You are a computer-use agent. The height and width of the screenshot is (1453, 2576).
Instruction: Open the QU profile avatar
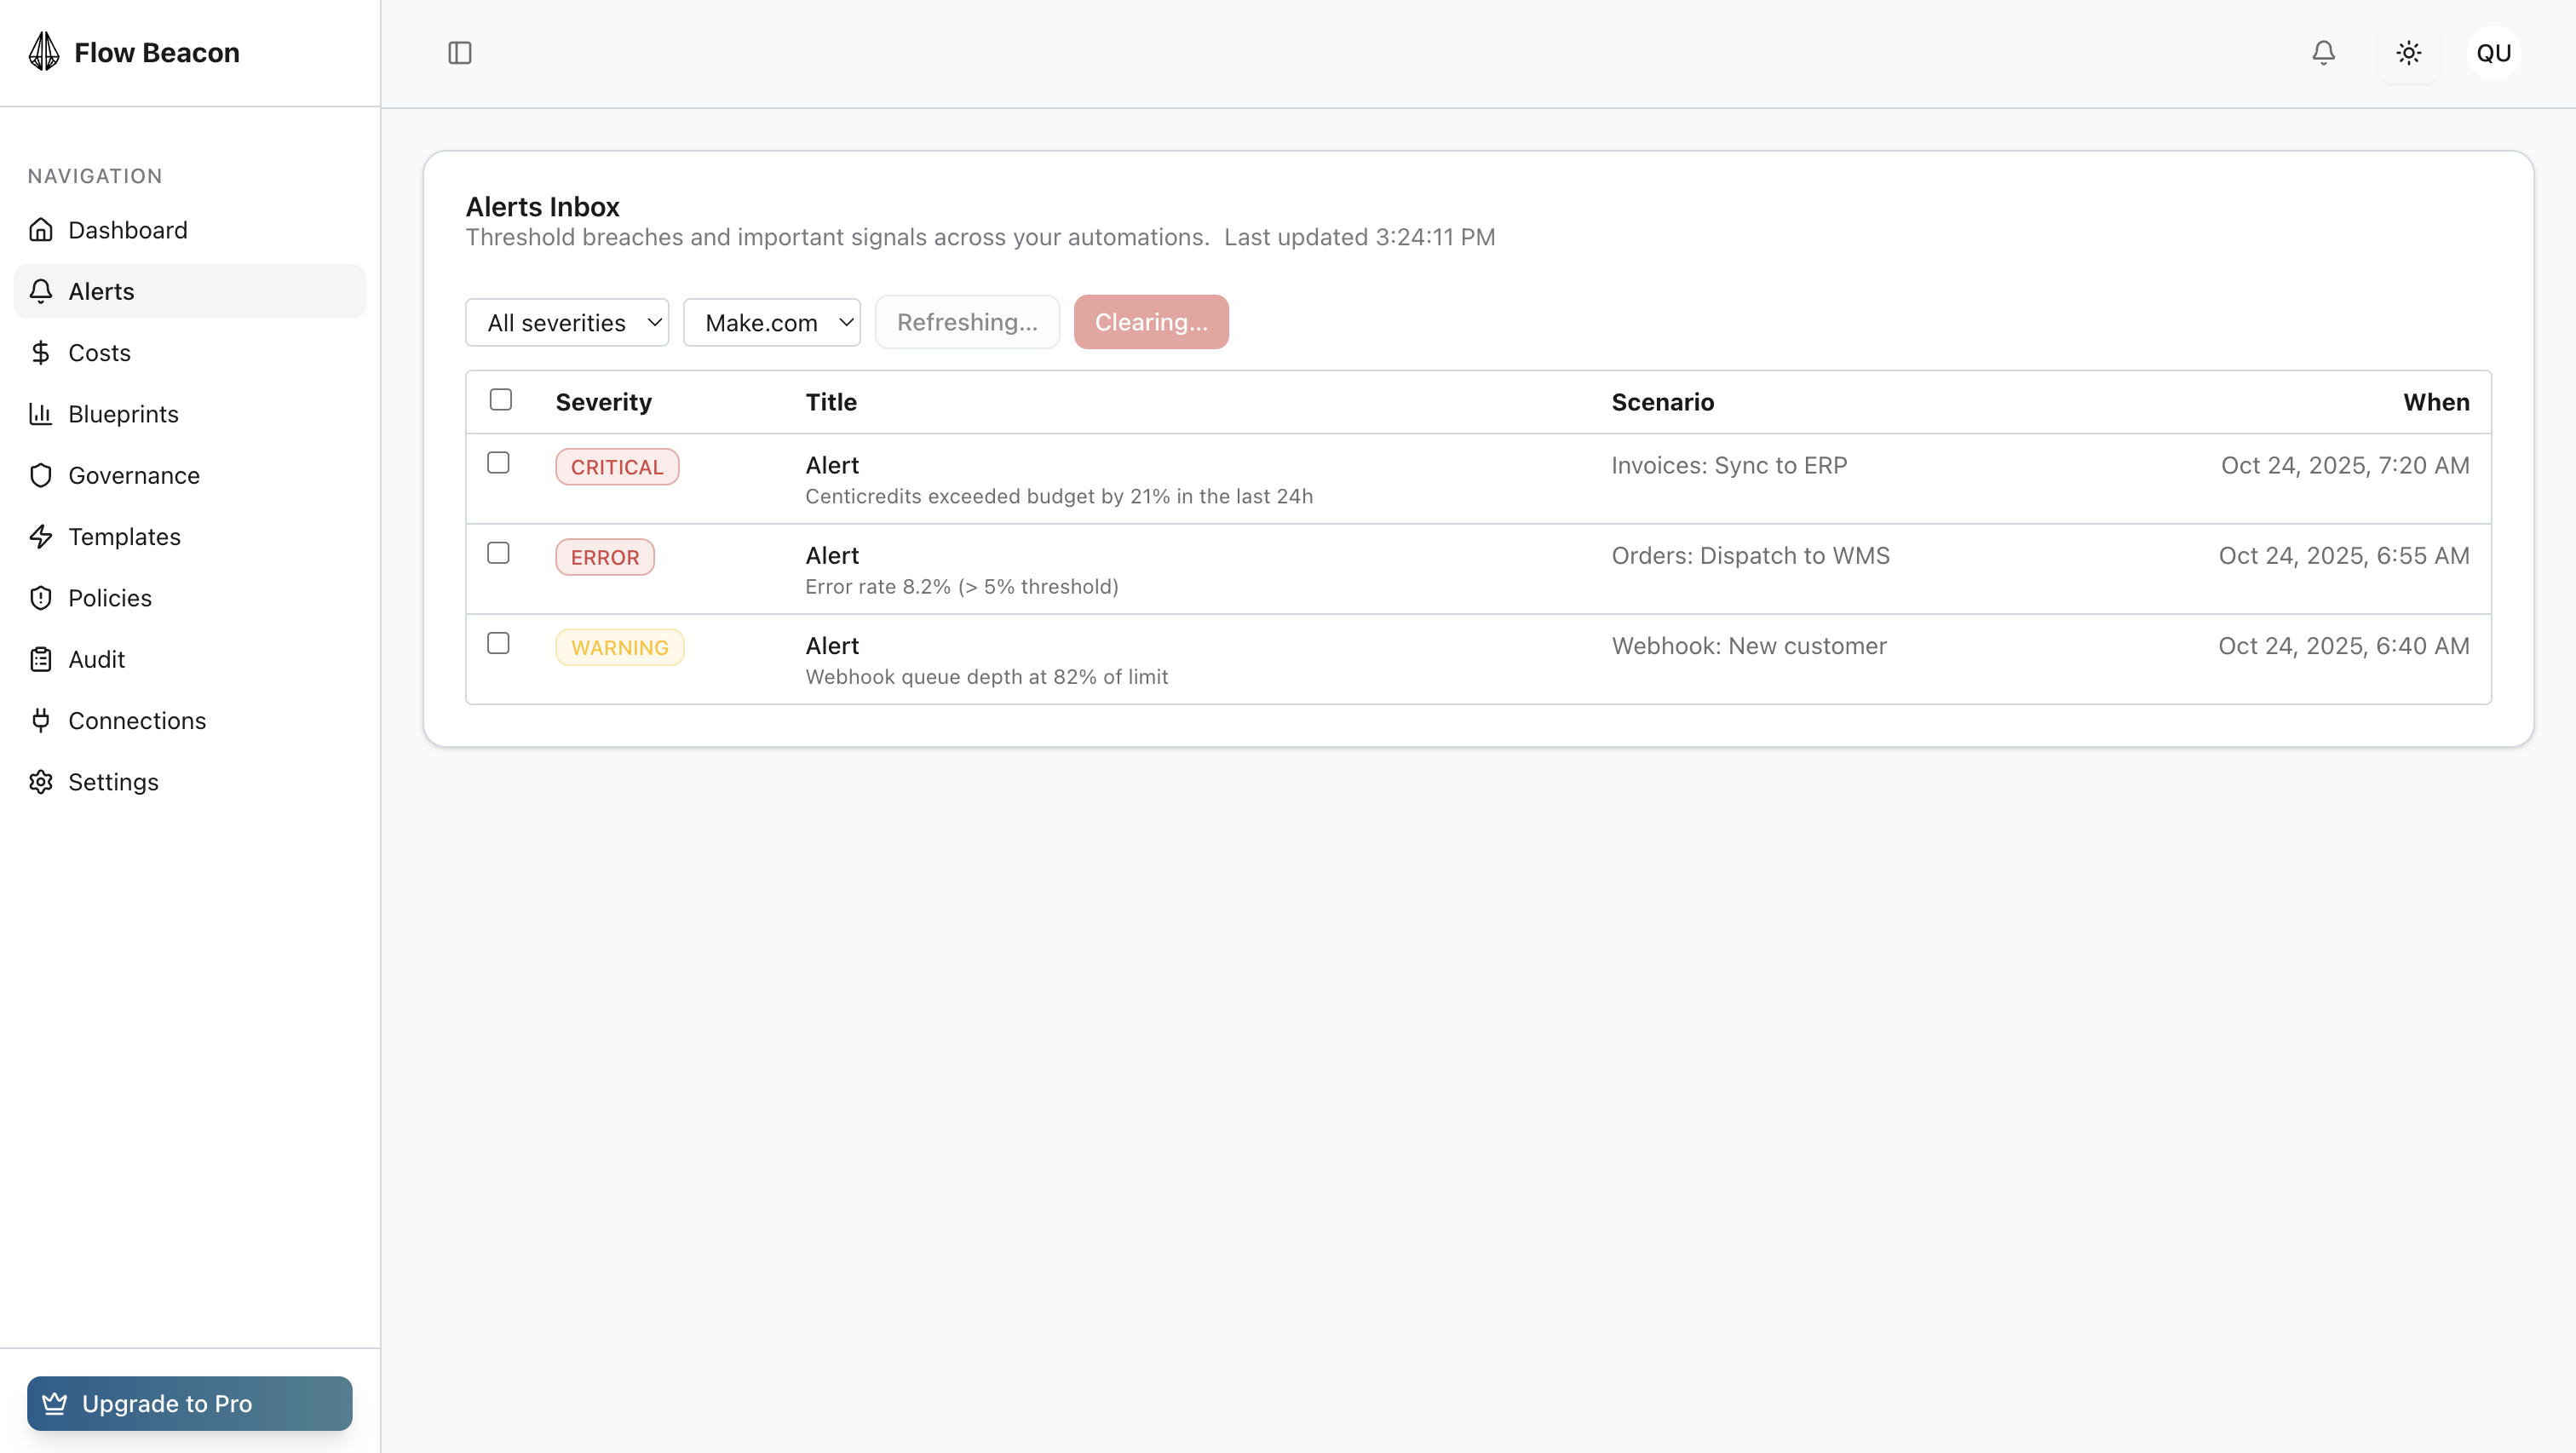[2493, 53]
